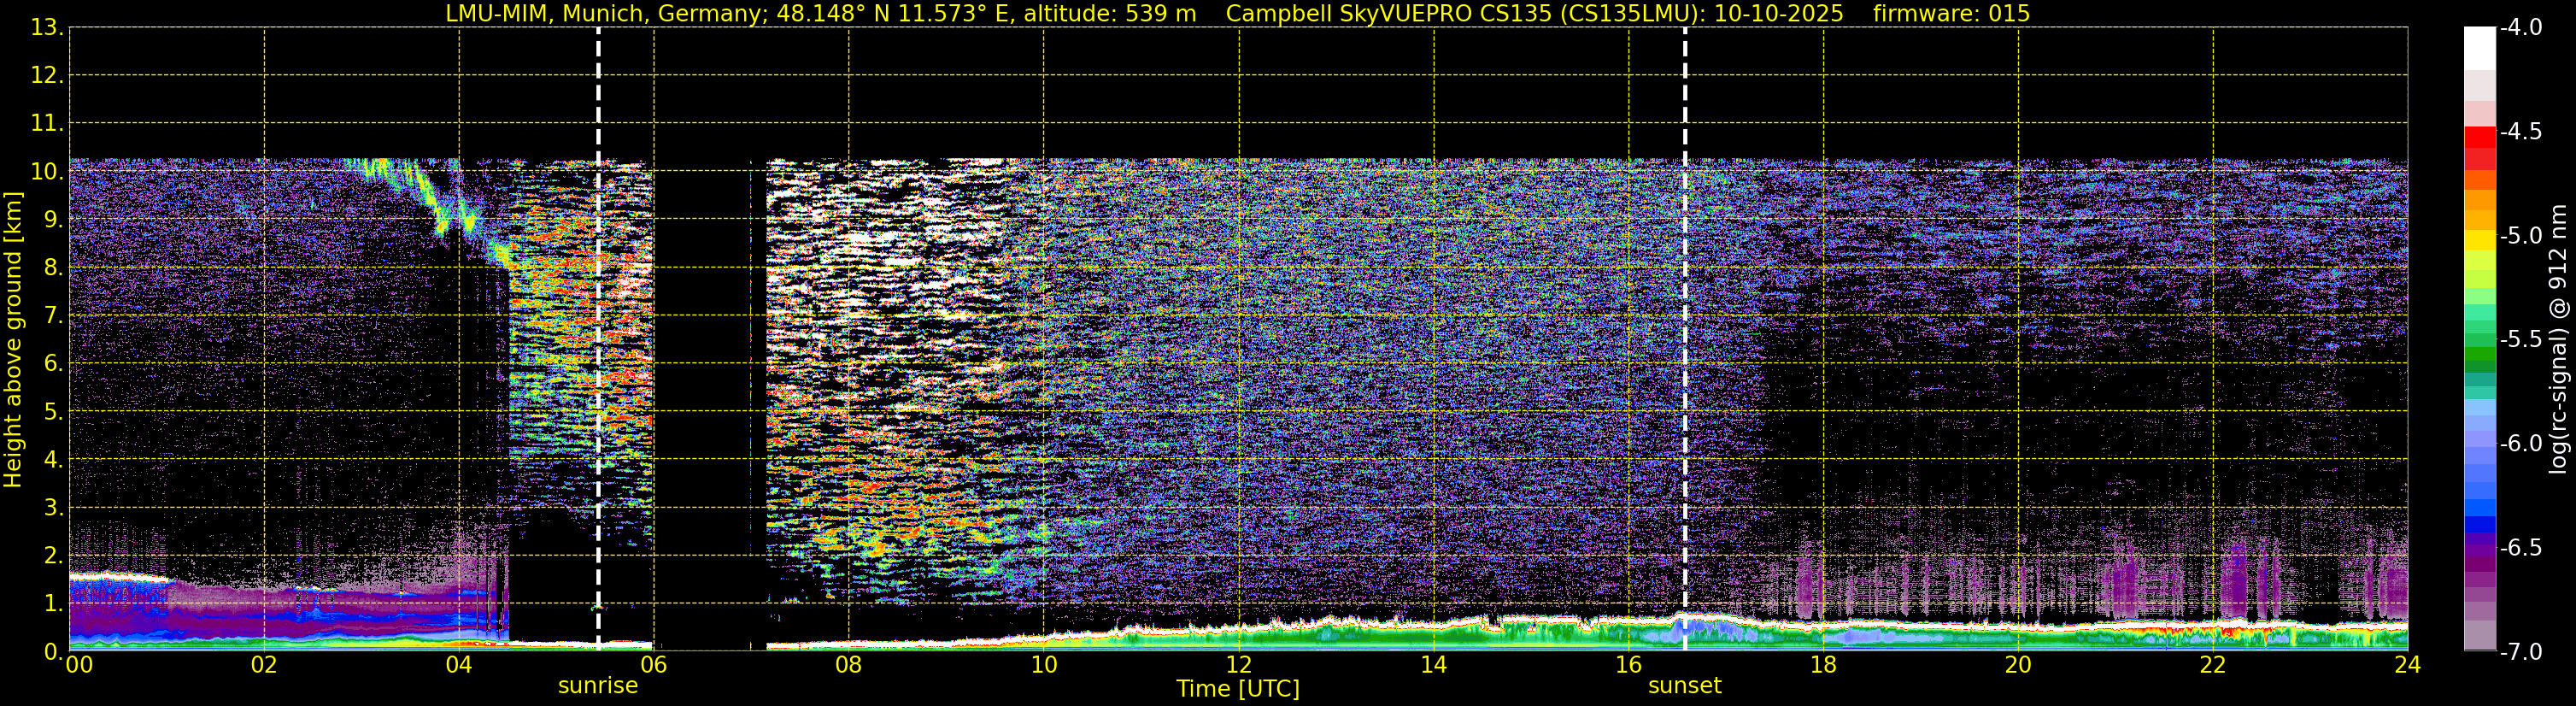Click the white dashed sunrise marker line
The image size is (2576, 706).
[598, 340]
